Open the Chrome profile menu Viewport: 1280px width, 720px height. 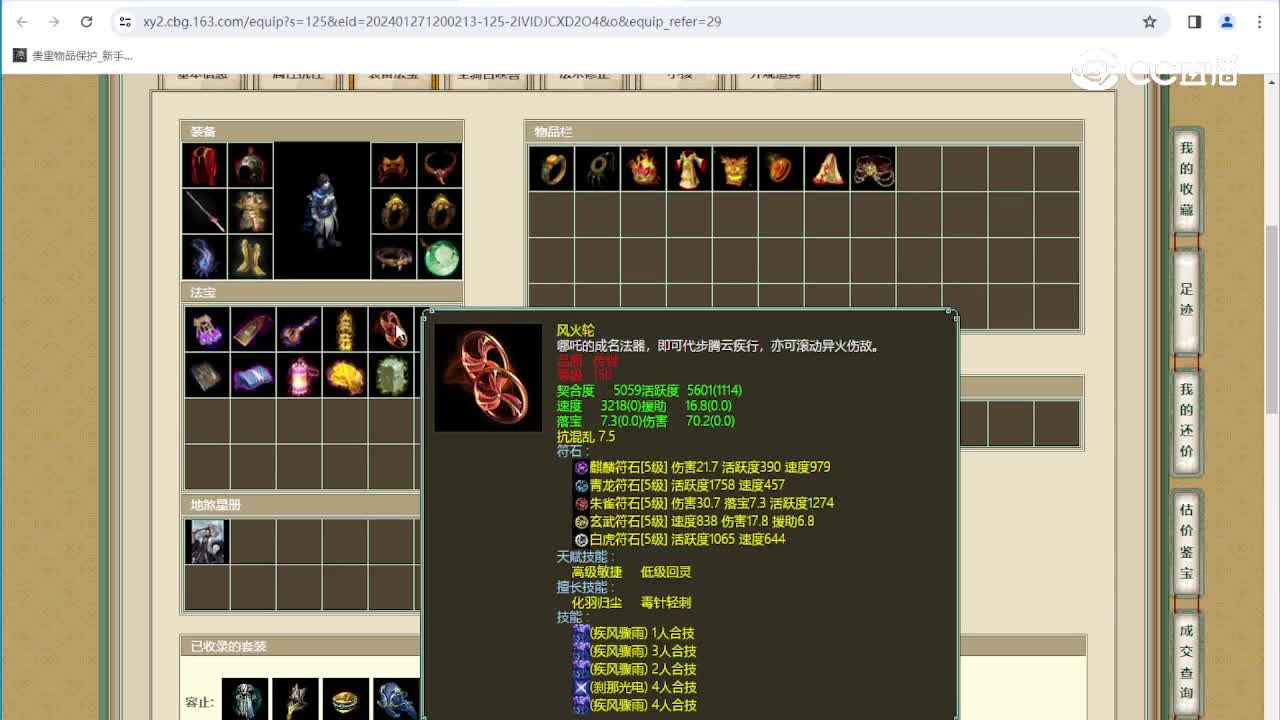[1227, 21]
